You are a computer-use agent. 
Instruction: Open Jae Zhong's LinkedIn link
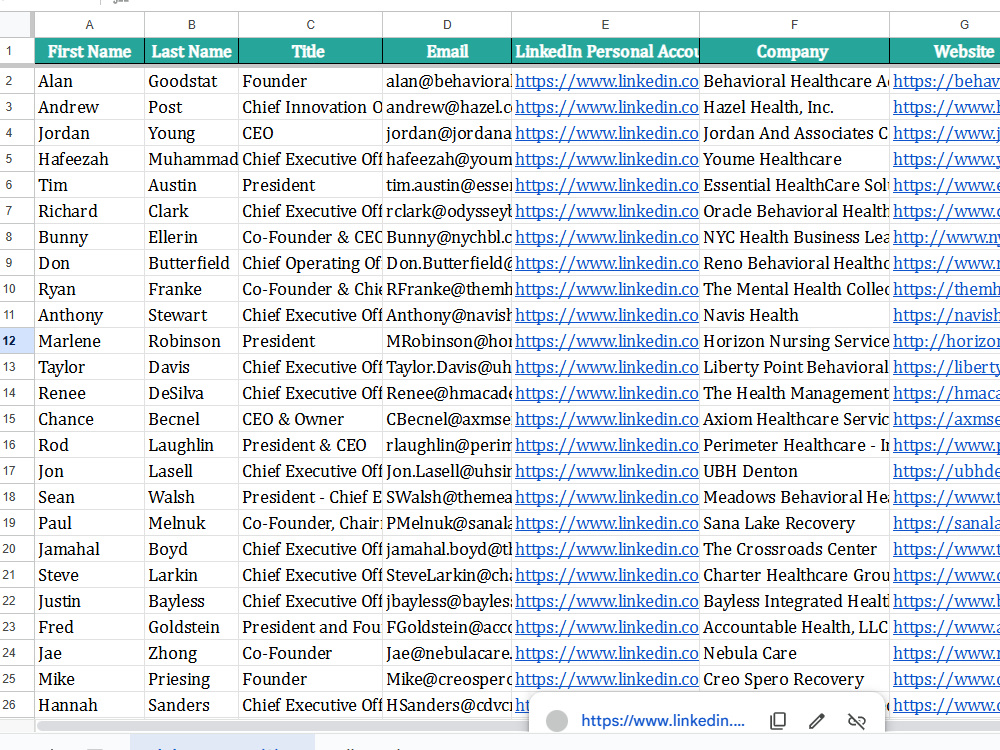click(607, 653)
